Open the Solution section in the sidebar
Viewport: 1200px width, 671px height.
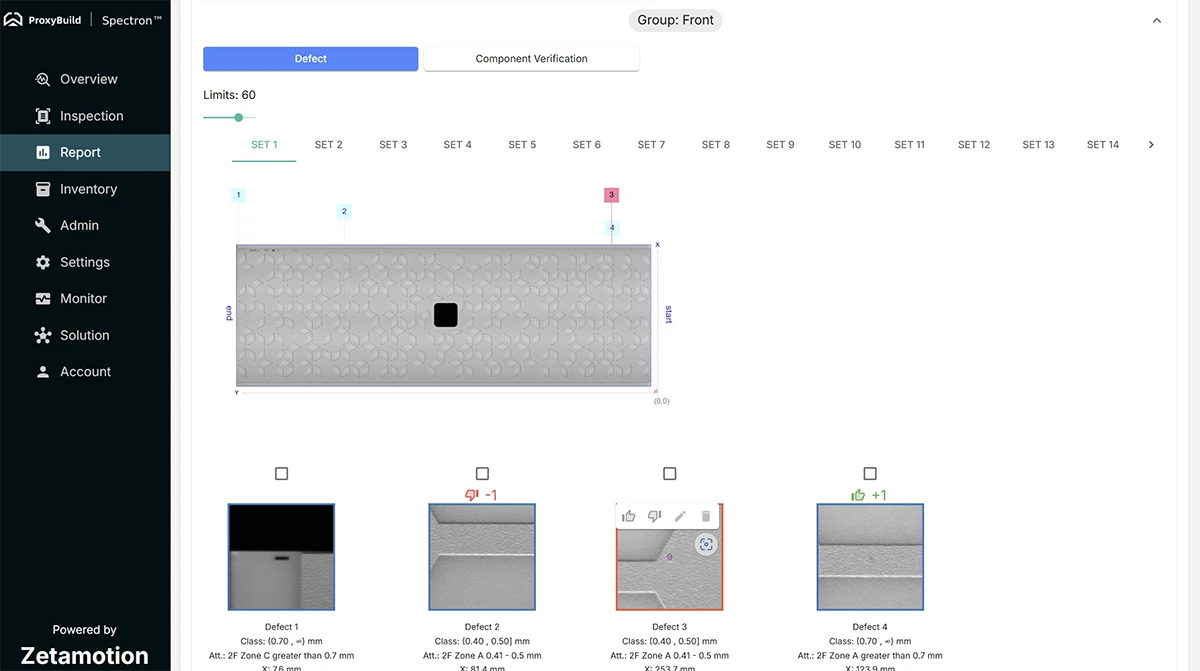[x=84, y=335]
